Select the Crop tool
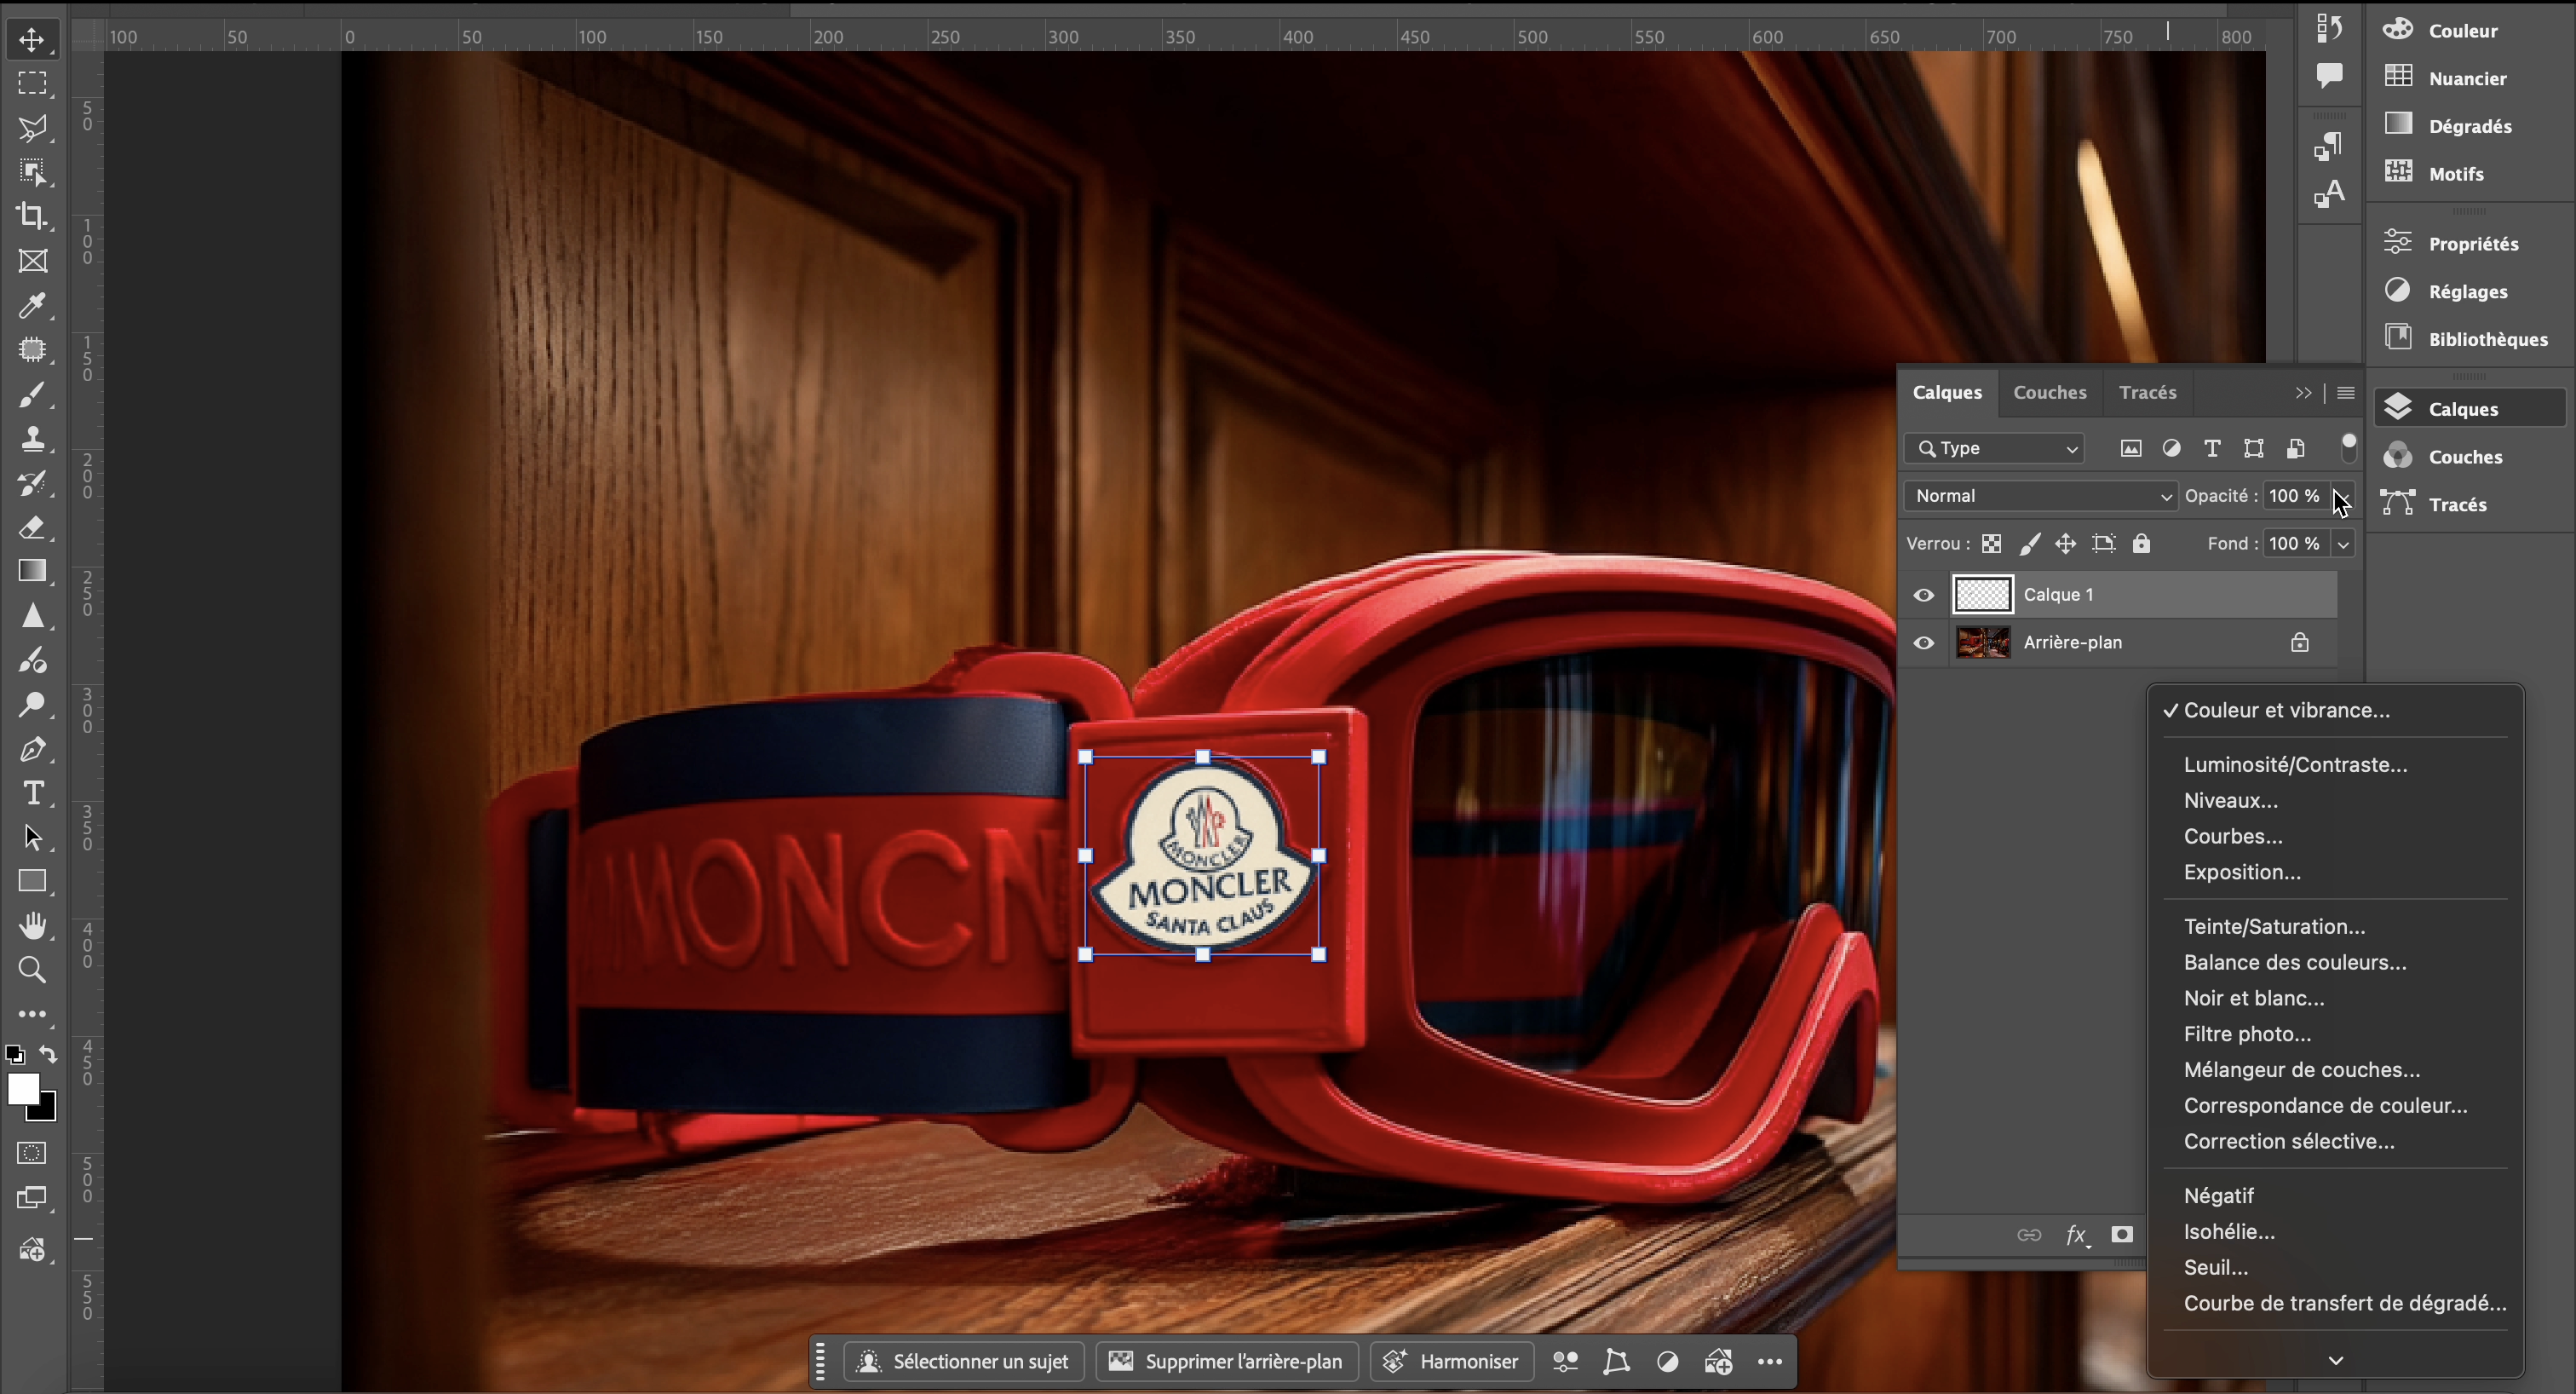This screenshot has height=1394, width=2576. pos(32,216)
